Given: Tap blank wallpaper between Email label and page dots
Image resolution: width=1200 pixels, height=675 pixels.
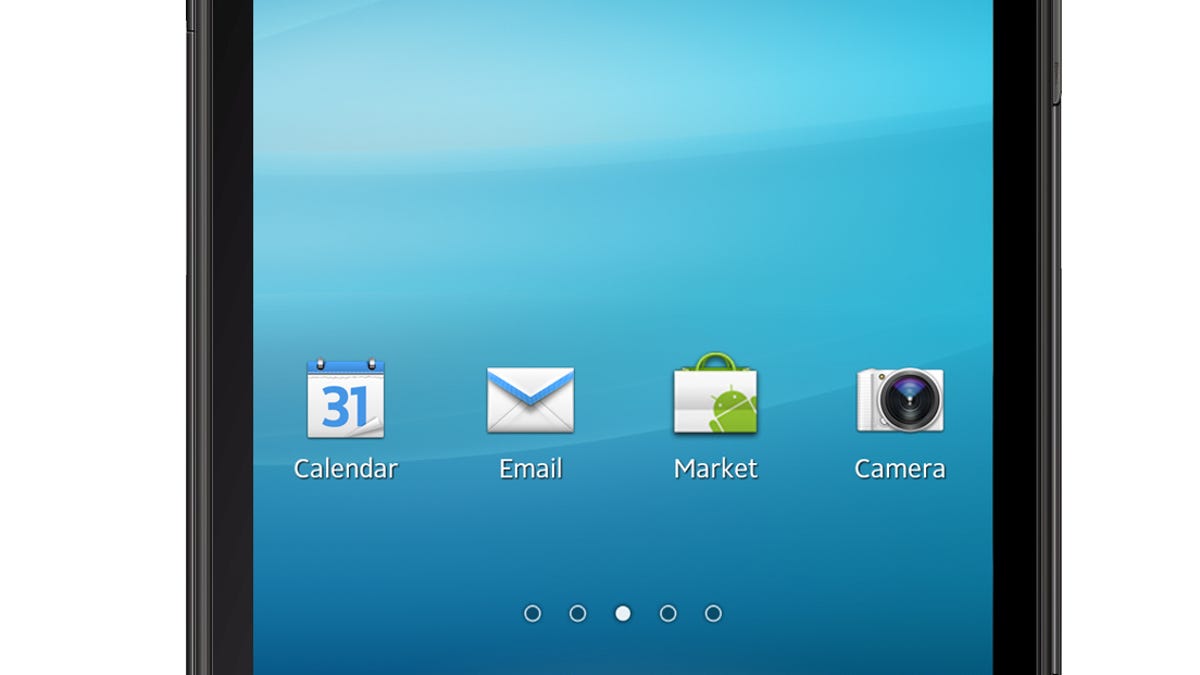Looking at the screenshot, I should 530,545.
